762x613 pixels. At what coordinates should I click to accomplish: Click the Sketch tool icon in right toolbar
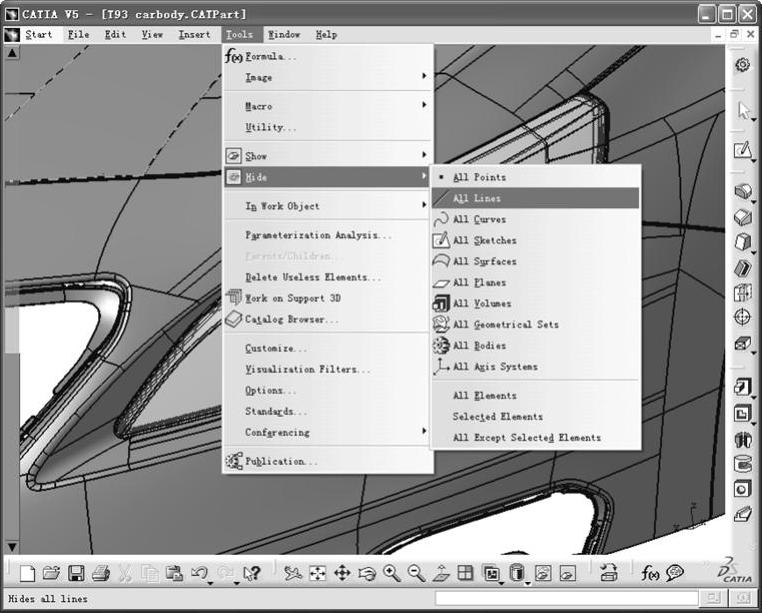click(x=742, y=149)
